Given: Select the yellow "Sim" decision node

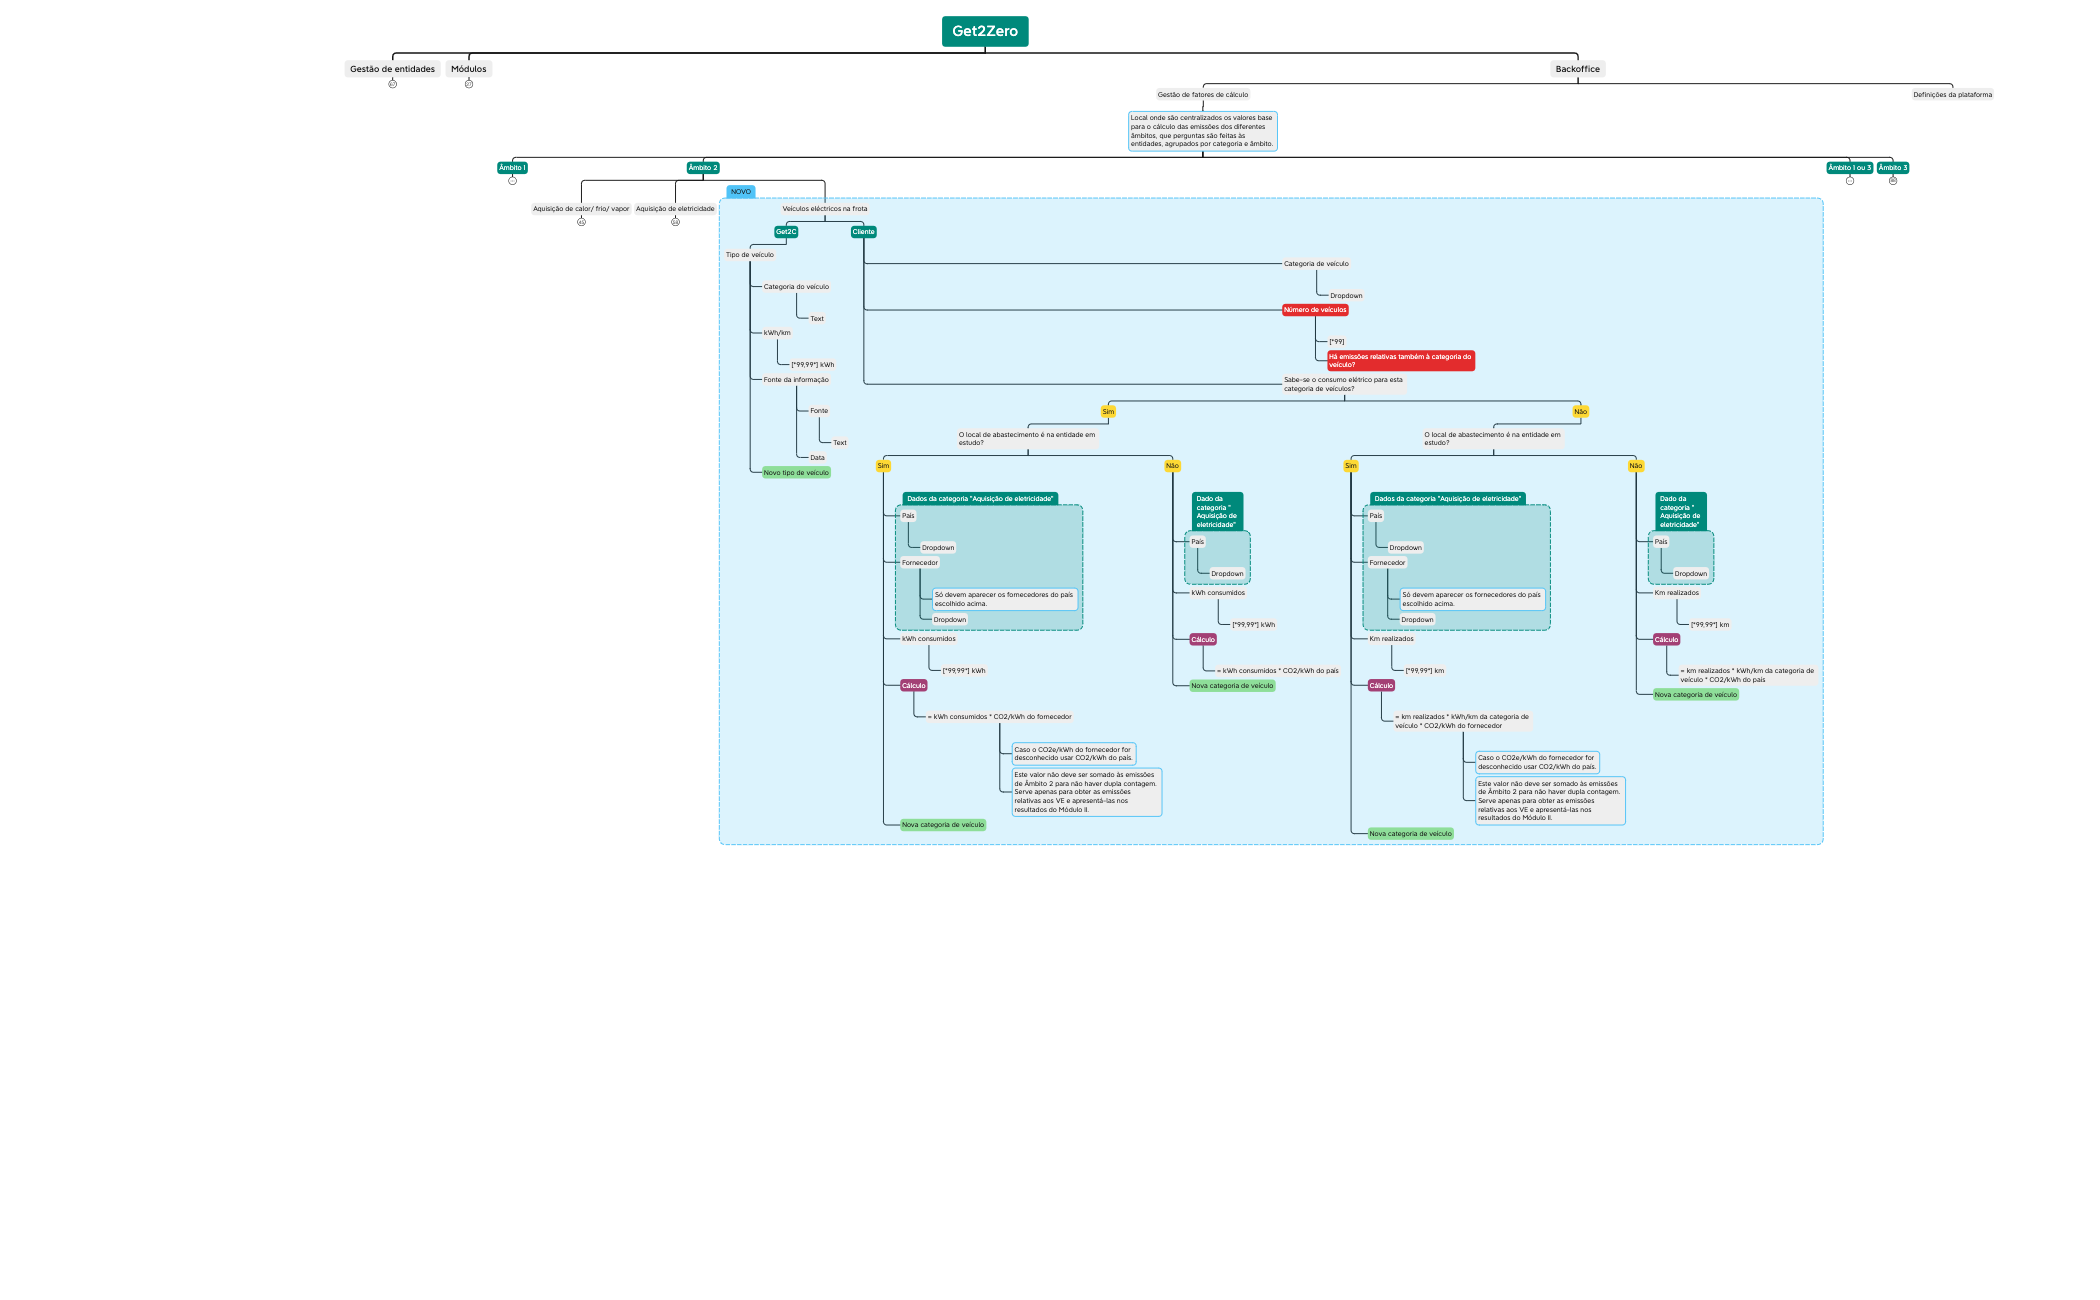Looking at the screenshot, I should coord(1110,411).
